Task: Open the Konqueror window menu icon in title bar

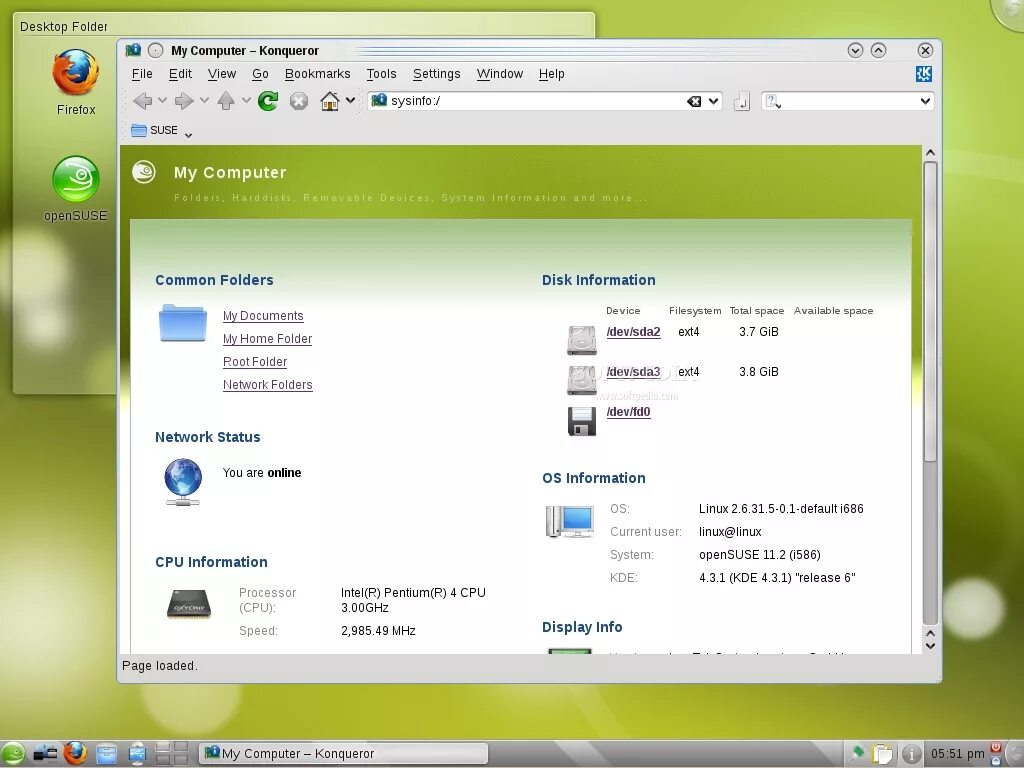Action: (x=133, y=50)
